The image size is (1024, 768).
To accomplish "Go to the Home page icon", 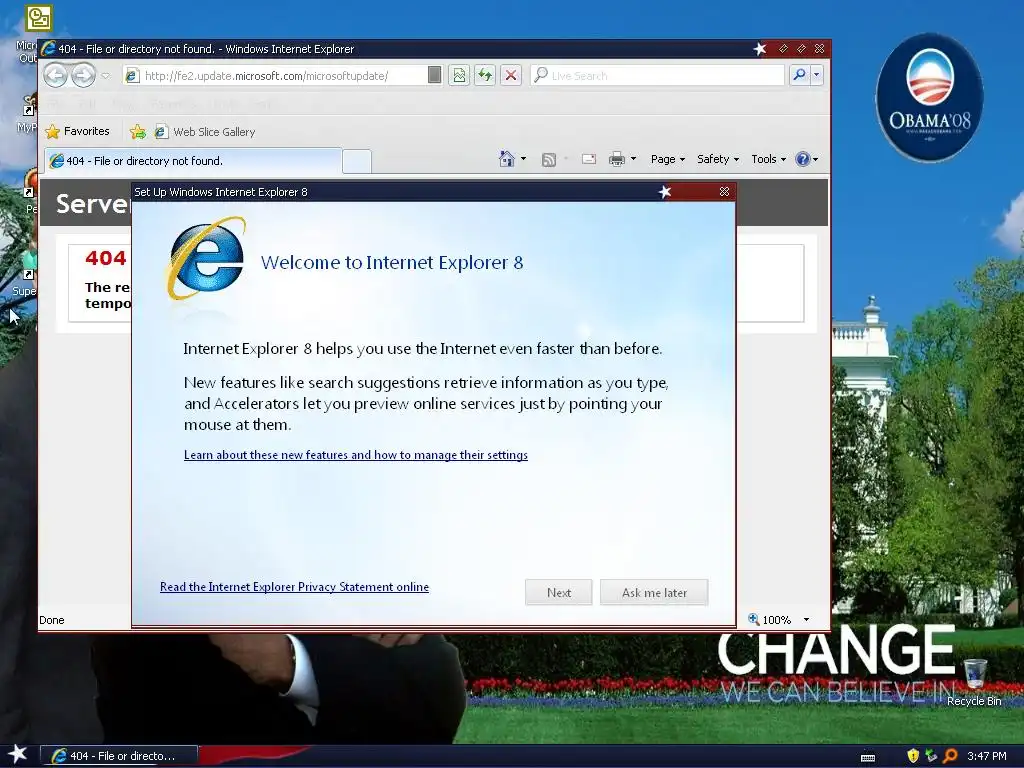I will 507,159.
